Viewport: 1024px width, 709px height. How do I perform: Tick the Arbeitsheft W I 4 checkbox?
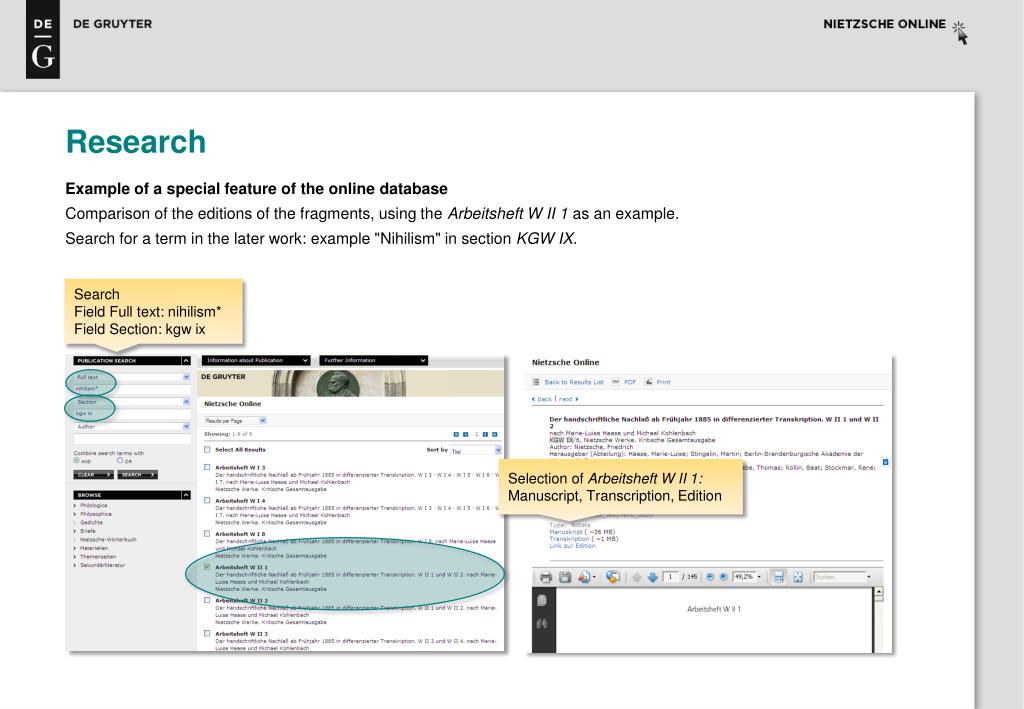(x=207, y=501)
